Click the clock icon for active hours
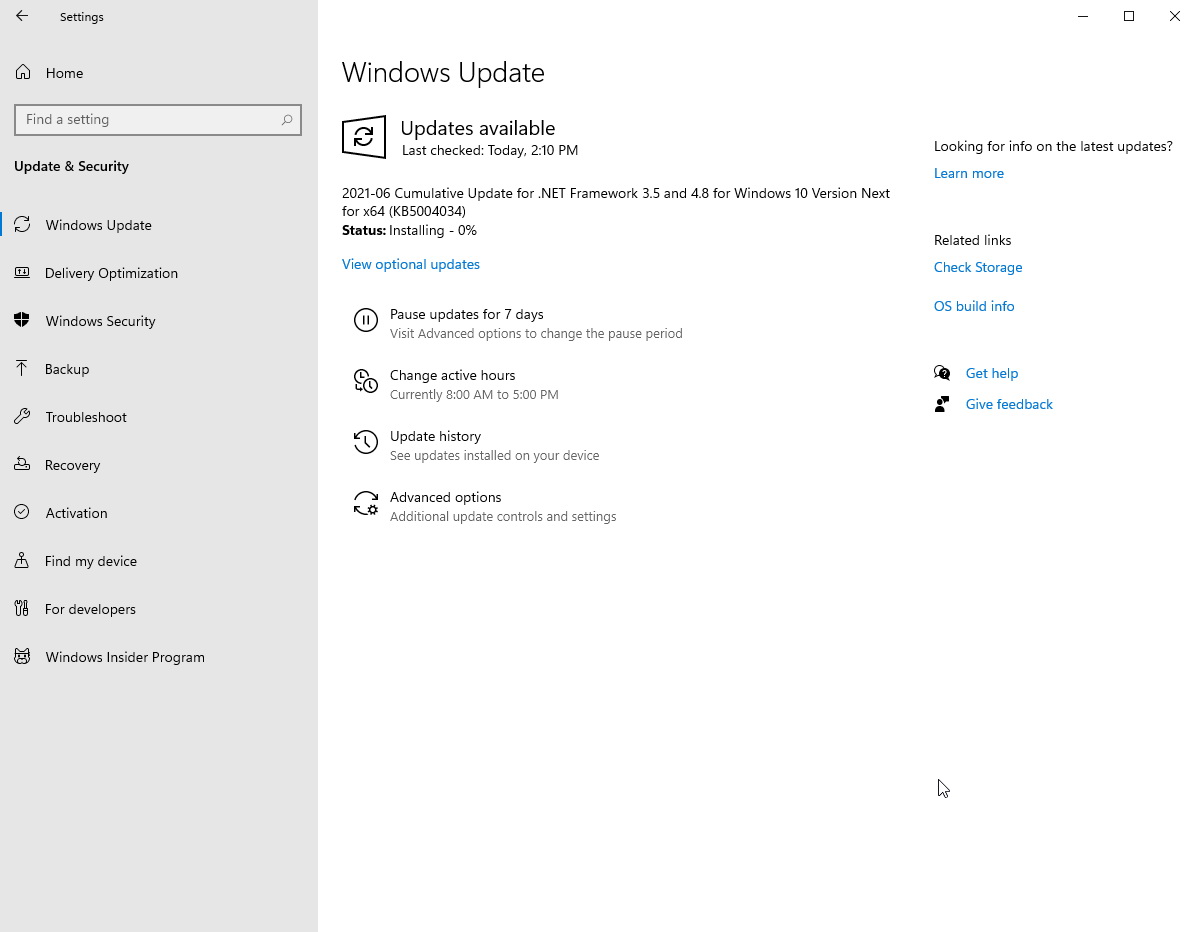The image size is (1197, 932). (x=366, y=381)
